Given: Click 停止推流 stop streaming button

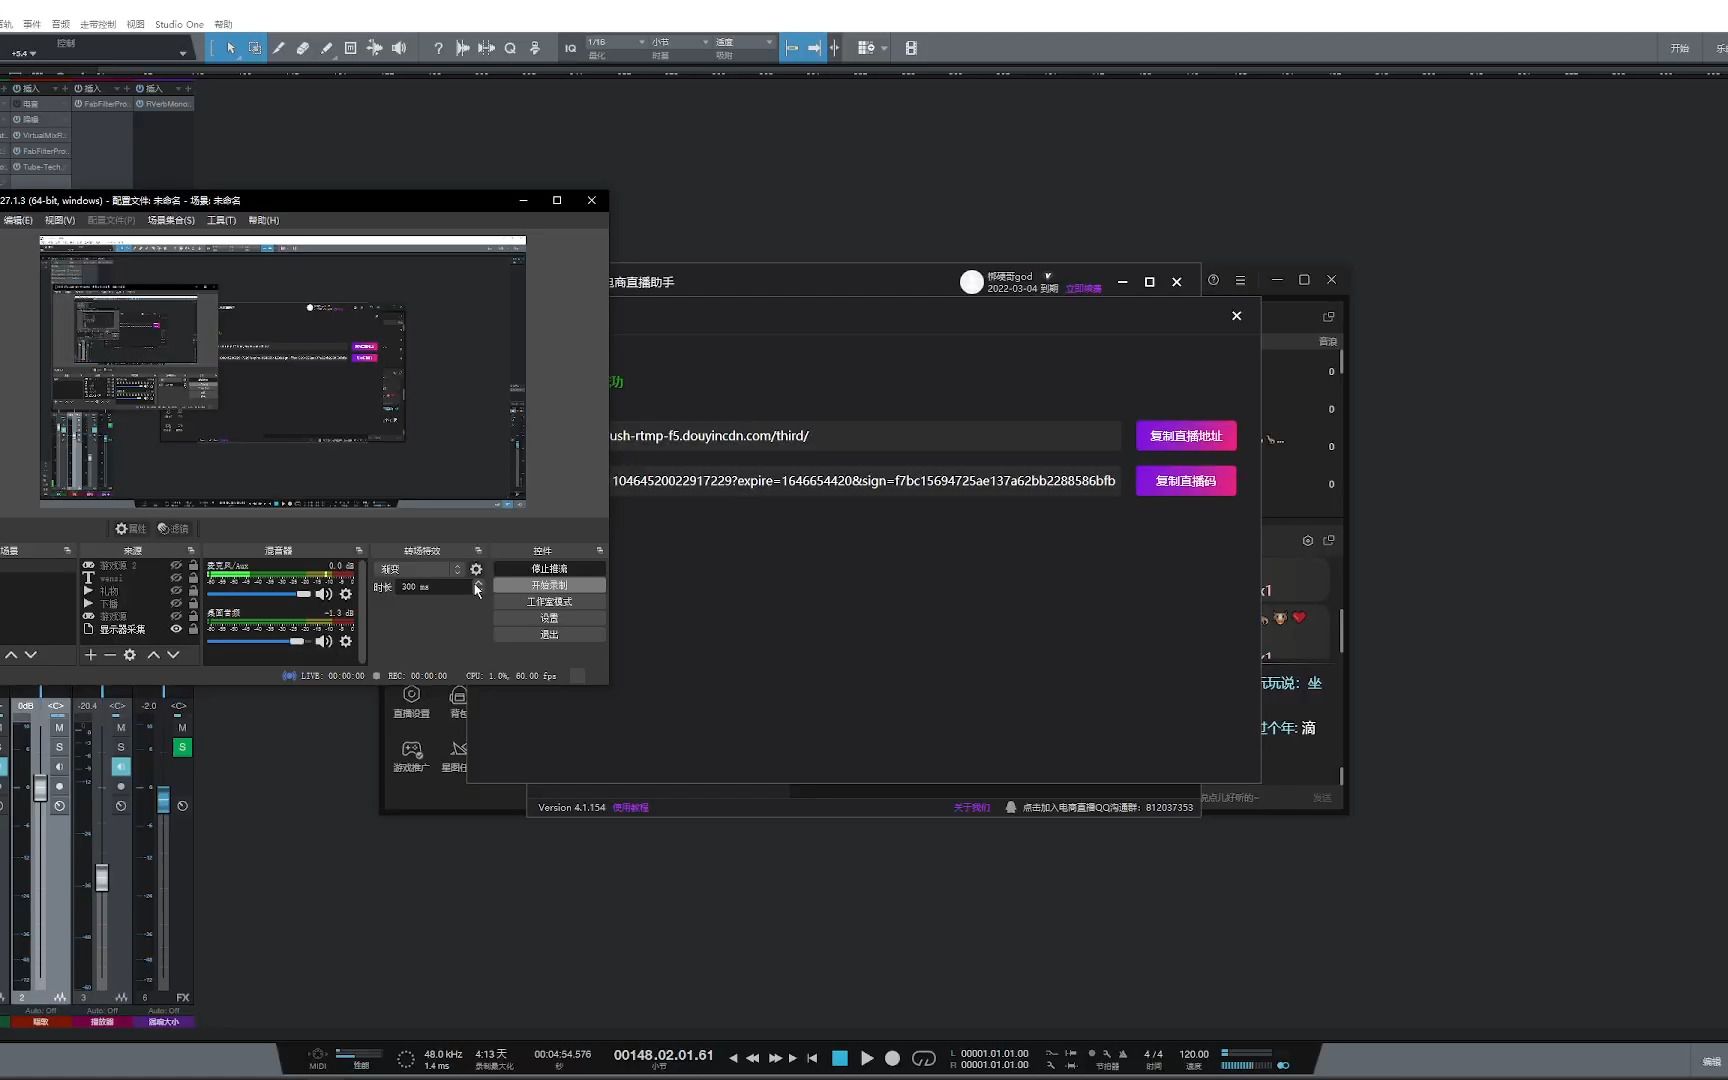Looking at the screenshot, I should (549, 569).
